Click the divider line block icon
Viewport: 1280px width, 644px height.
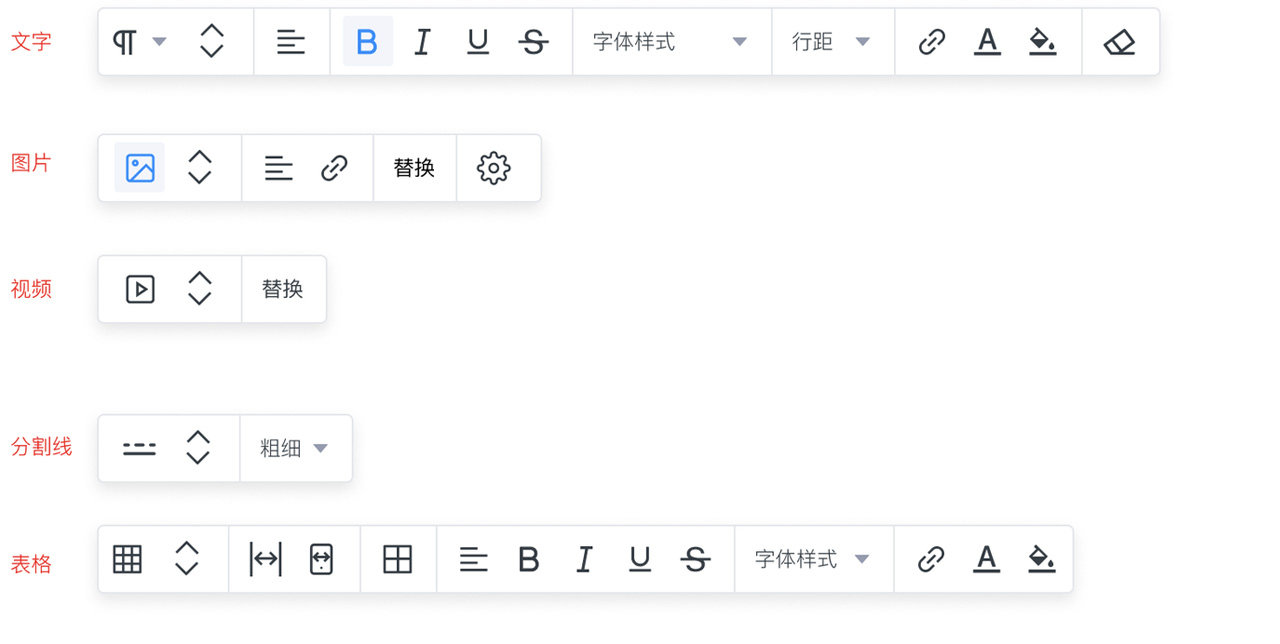[x=139, y=448]
